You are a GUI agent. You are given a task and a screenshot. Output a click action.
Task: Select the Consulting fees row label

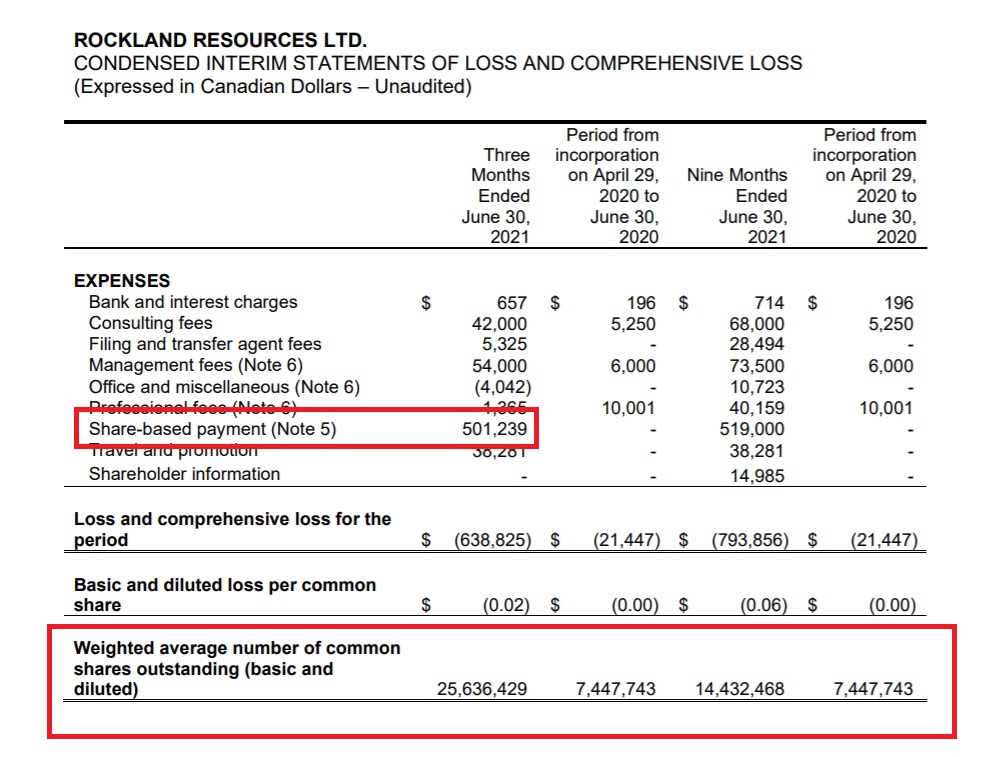coord(150,323)
